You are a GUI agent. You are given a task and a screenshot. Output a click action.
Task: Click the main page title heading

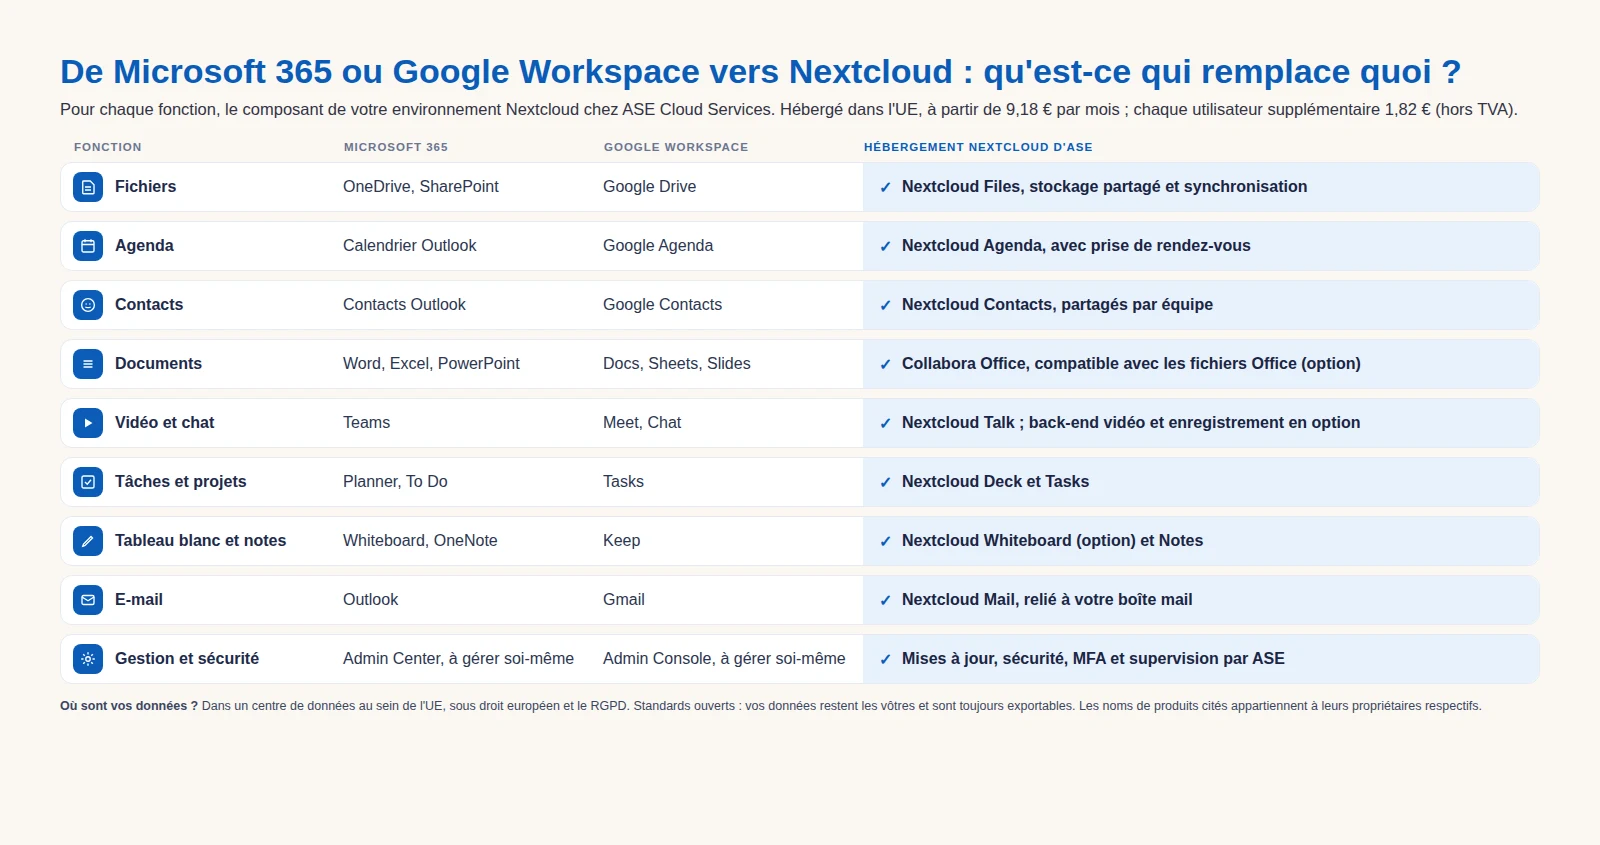[760, 72]
